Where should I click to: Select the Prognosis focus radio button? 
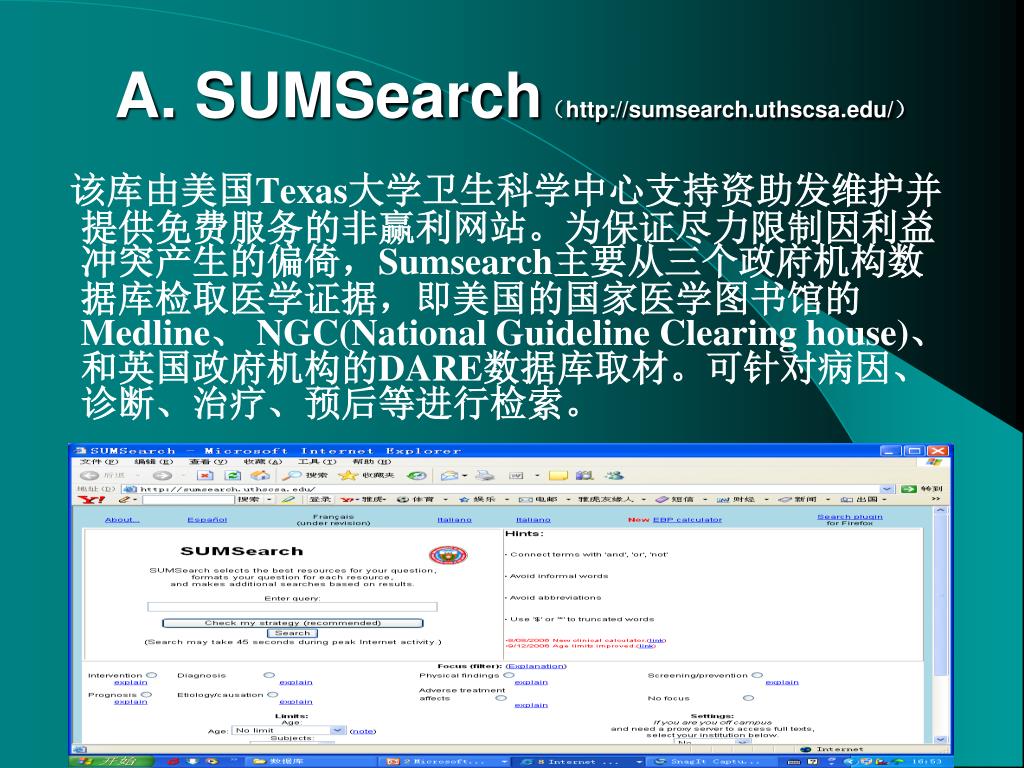(x=146, y=695)
